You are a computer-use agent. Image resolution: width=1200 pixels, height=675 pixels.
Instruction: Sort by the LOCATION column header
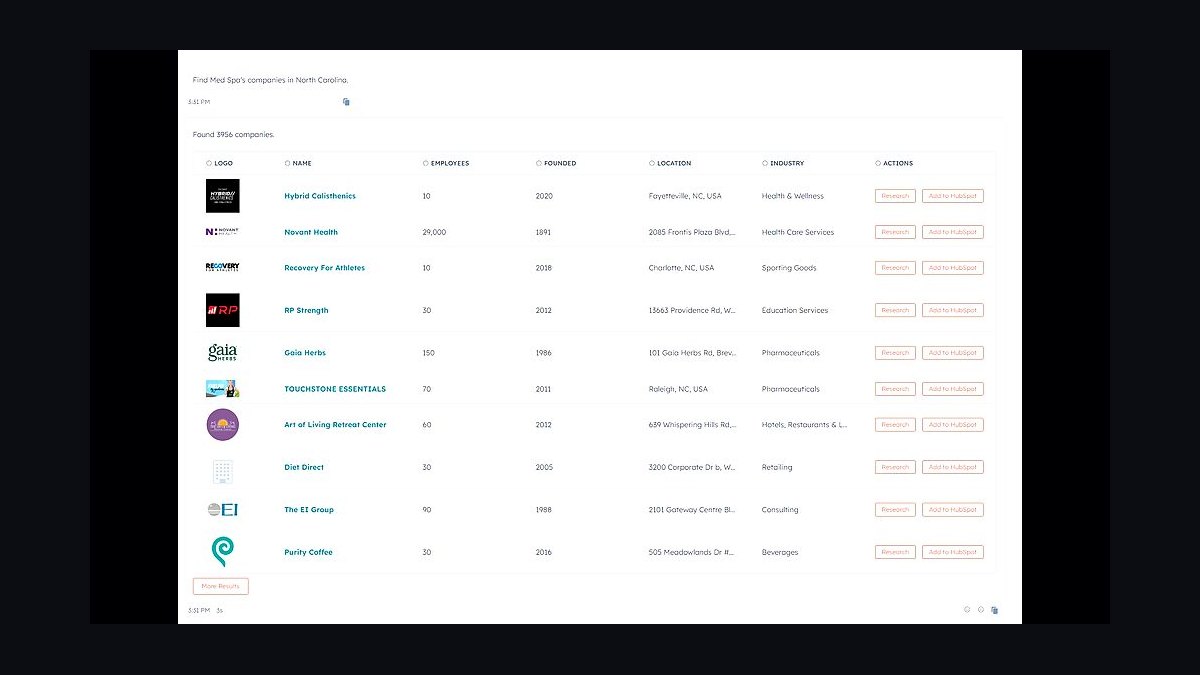click(x=670, y=163)
